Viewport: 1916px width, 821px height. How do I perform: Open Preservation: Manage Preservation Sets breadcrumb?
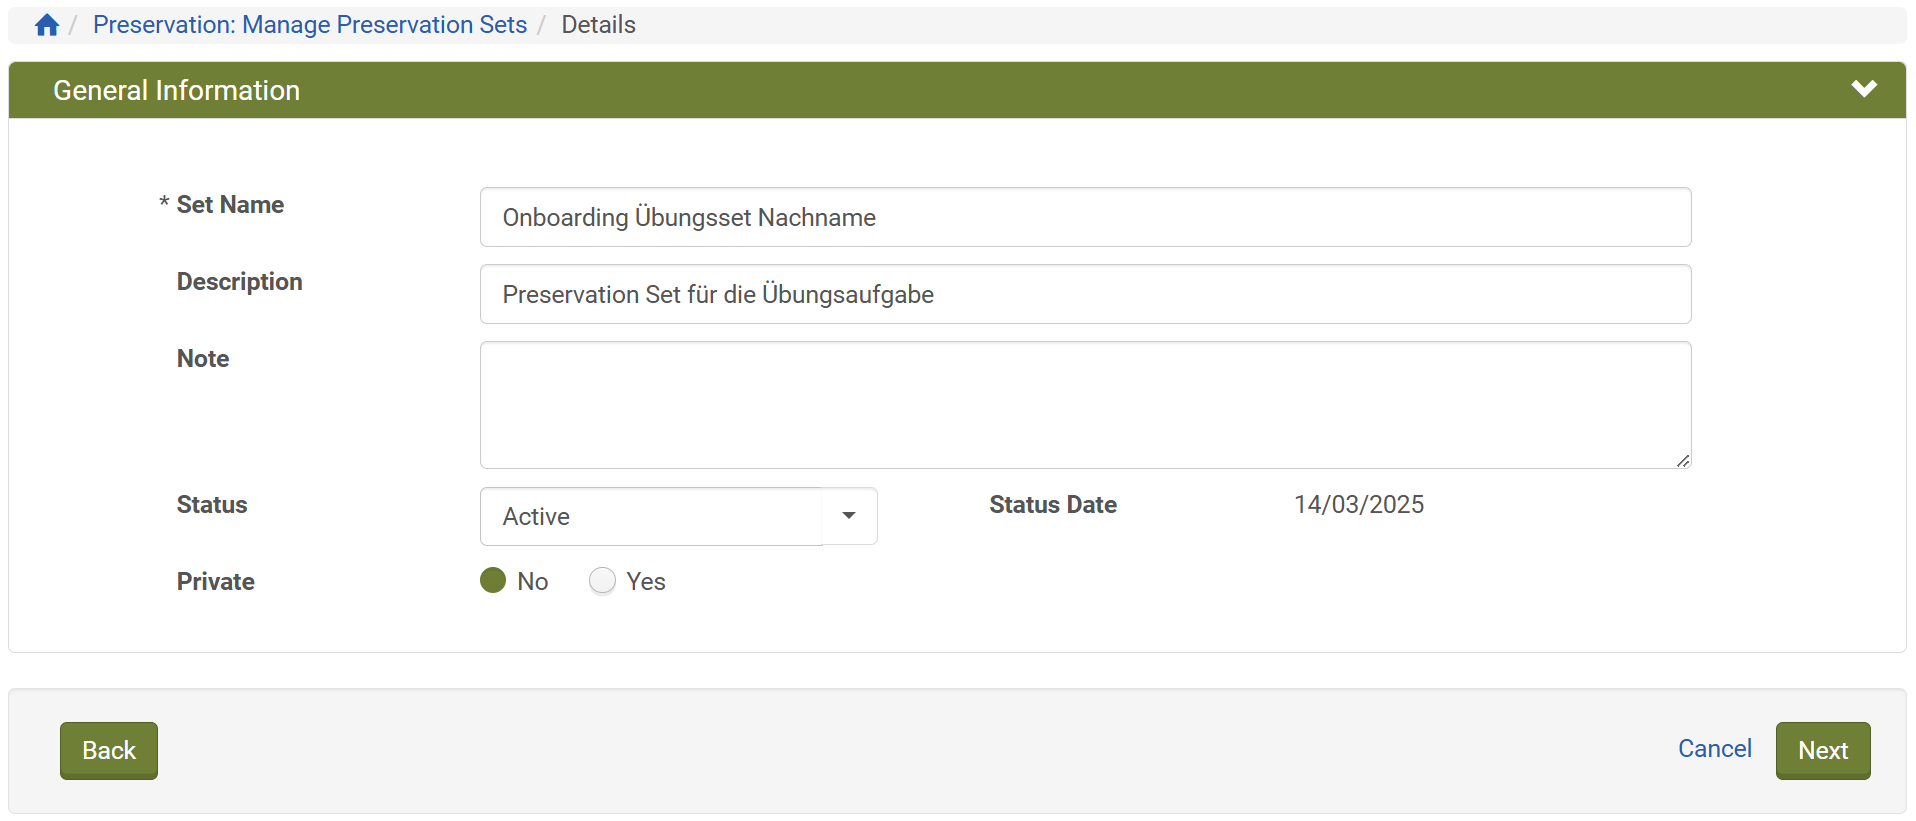[310, 25]
